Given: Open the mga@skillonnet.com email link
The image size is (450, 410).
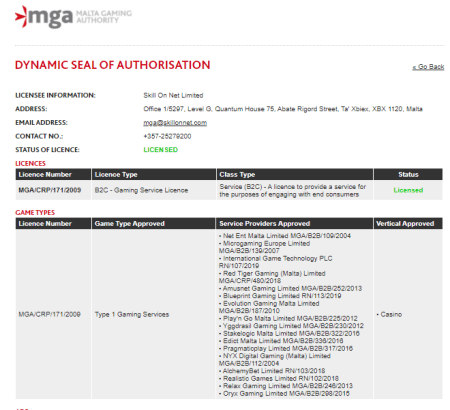Looking at the screenshot, I should point(175,123).
